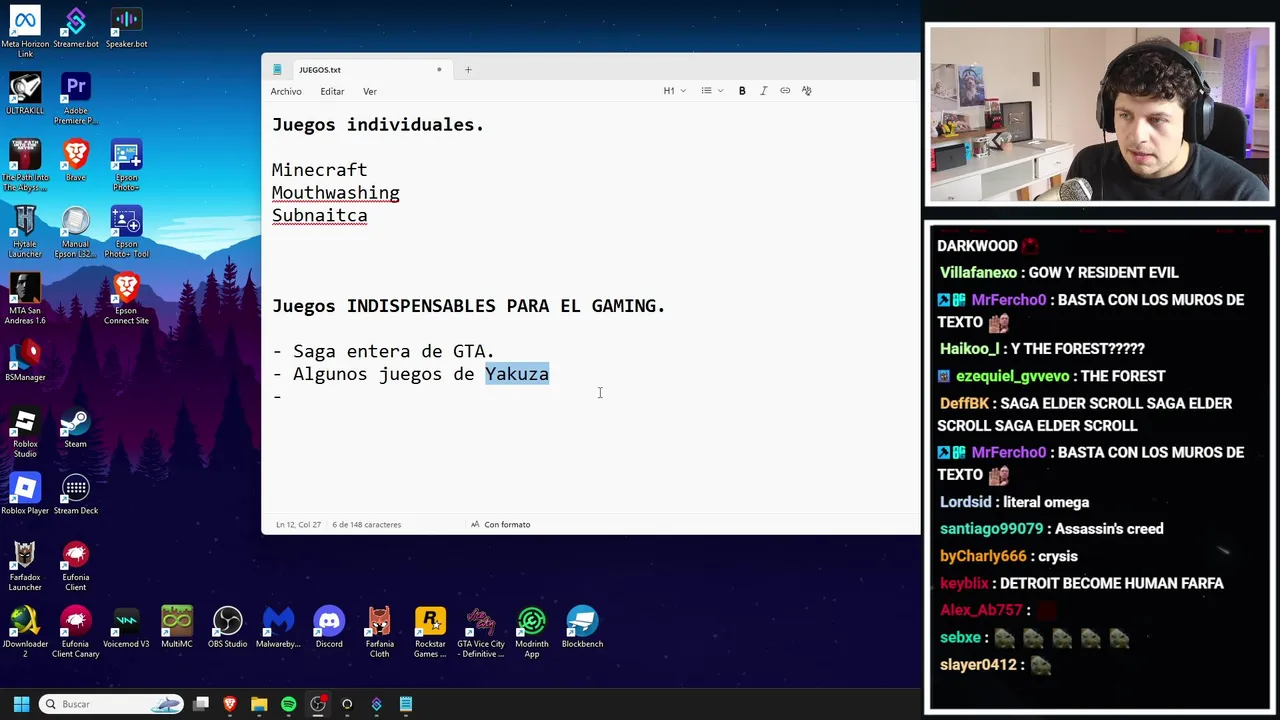Click the Ln 12, Col 27 status indicator
Screen dimensions: 1280x720
[298, 524]
